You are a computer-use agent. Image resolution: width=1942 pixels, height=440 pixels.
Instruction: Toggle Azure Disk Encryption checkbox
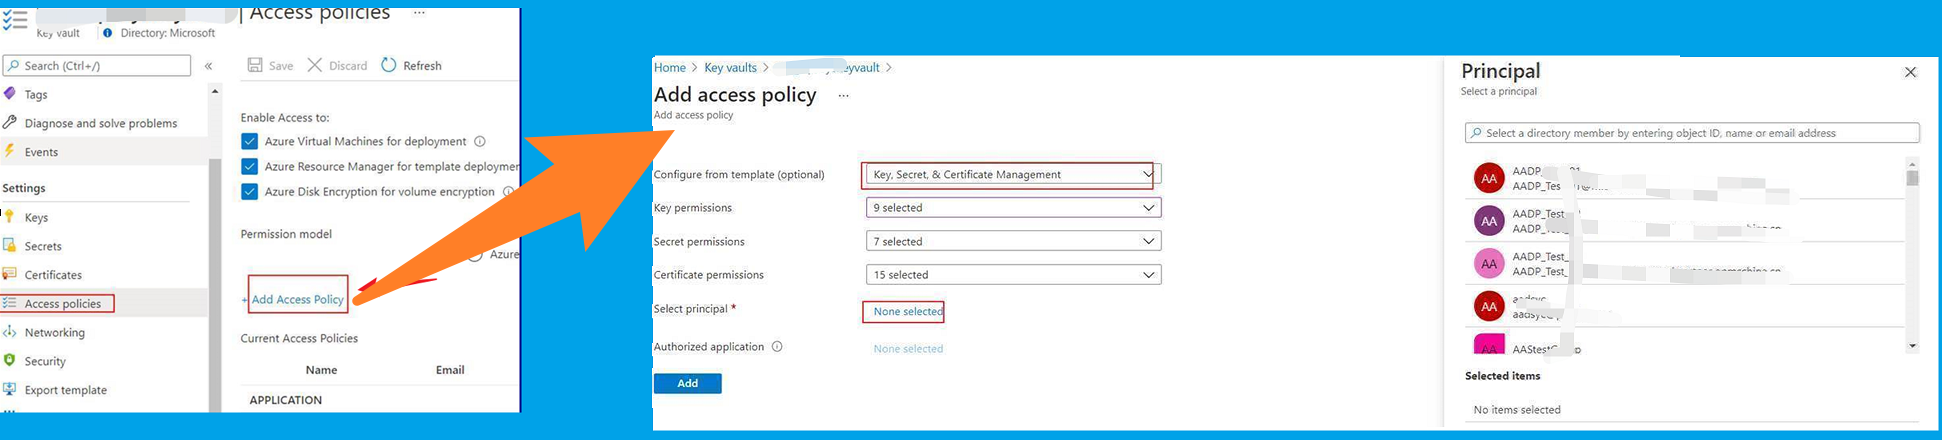pyautogui.click(x=250, y=191)
